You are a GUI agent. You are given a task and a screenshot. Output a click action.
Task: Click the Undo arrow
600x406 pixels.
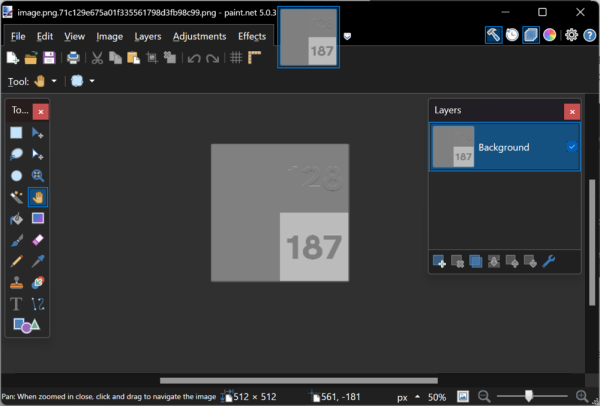(x=194, y=58)
